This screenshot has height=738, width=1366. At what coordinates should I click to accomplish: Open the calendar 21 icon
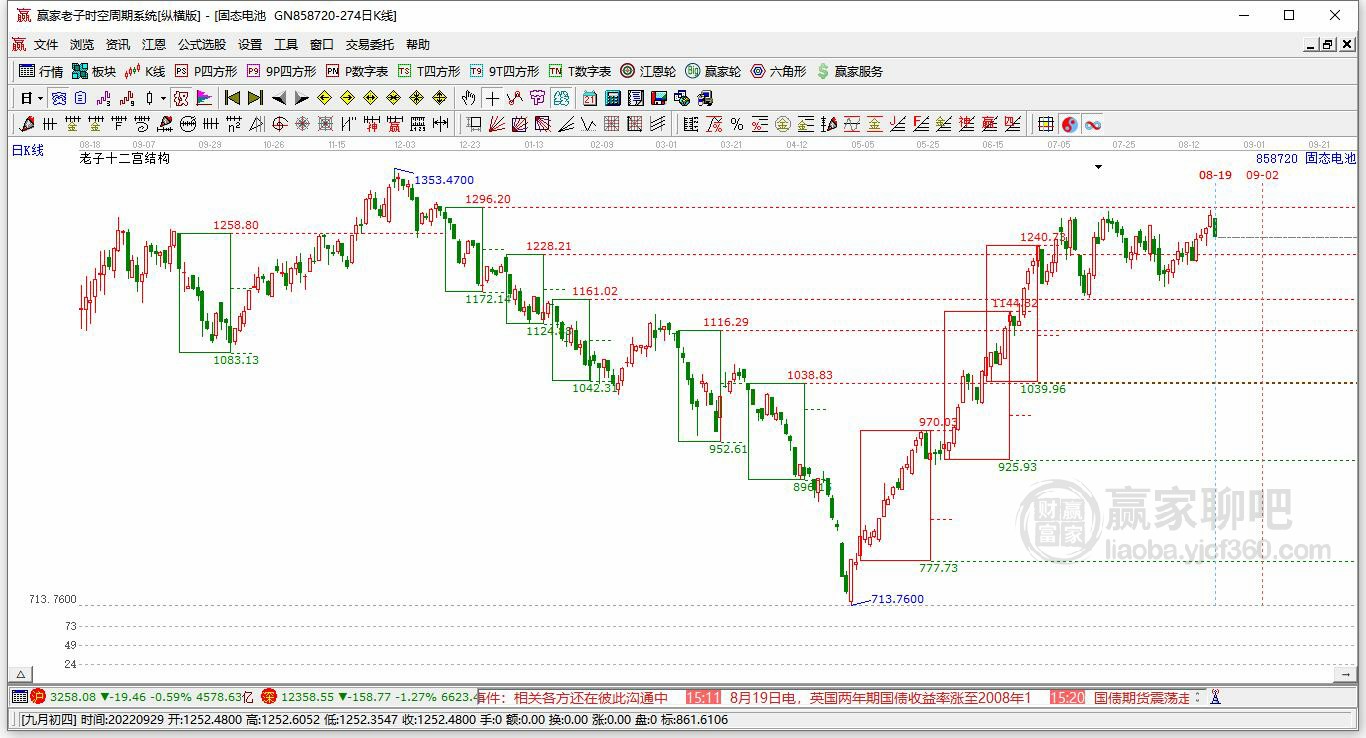pos(590,98)
